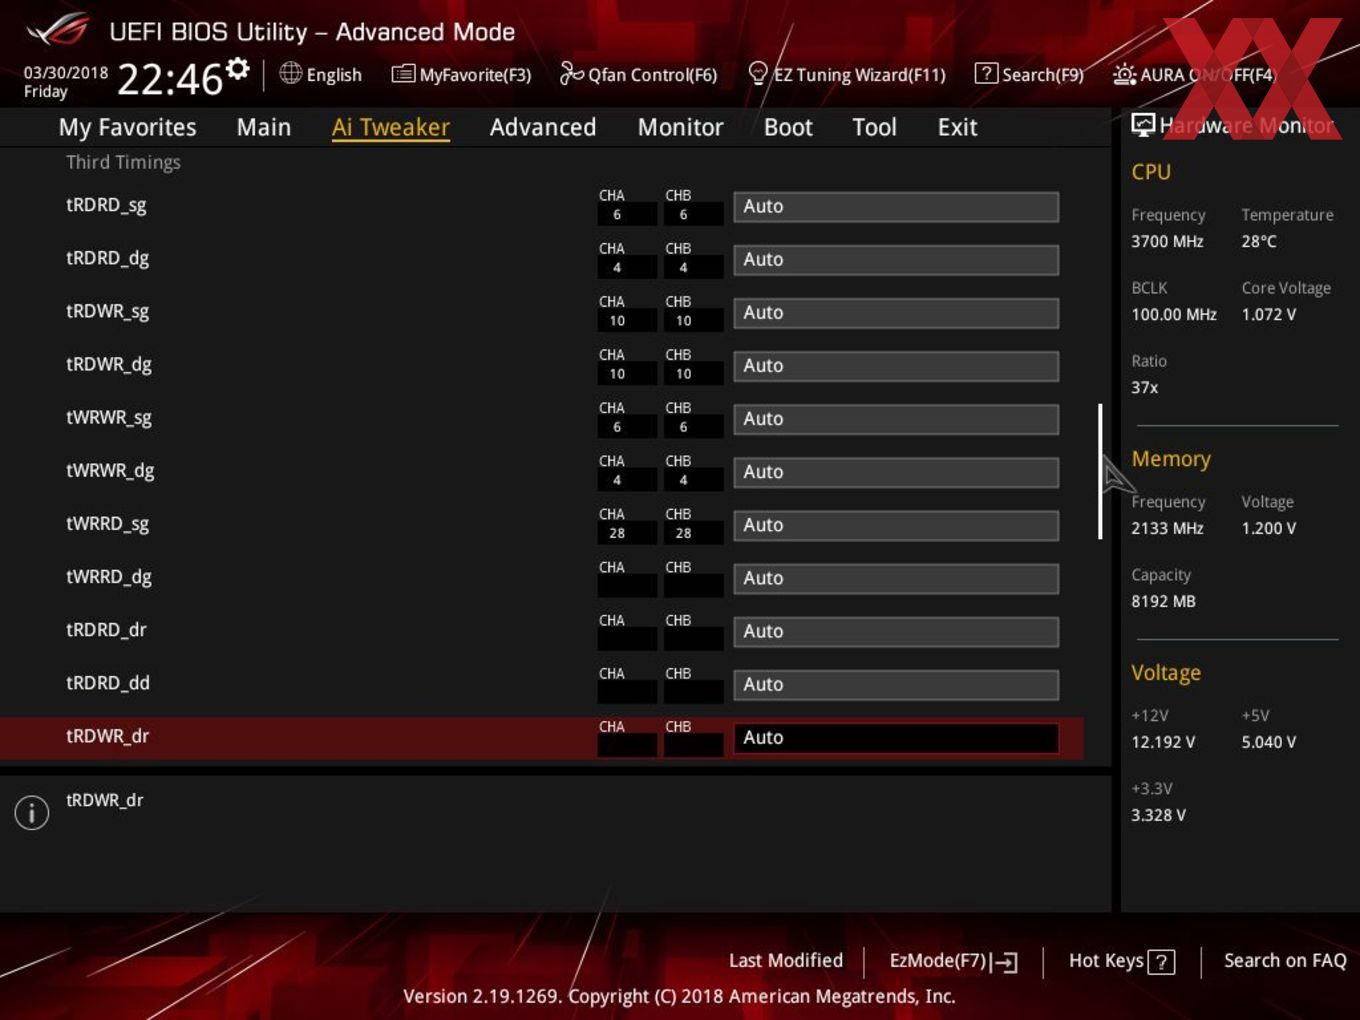The image size is (1360, 1020).
Task: Click the +12V reading 12.192 V
Action: point(1162,742)
